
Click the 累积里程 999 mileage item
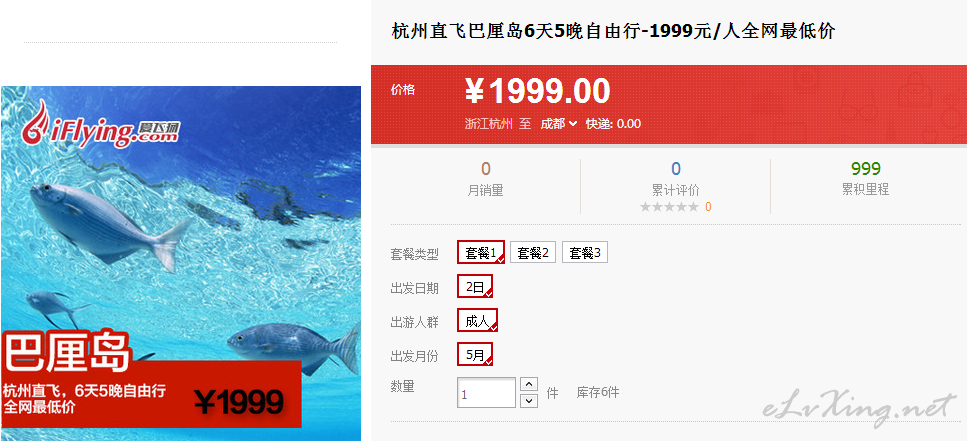pos(865,179)
